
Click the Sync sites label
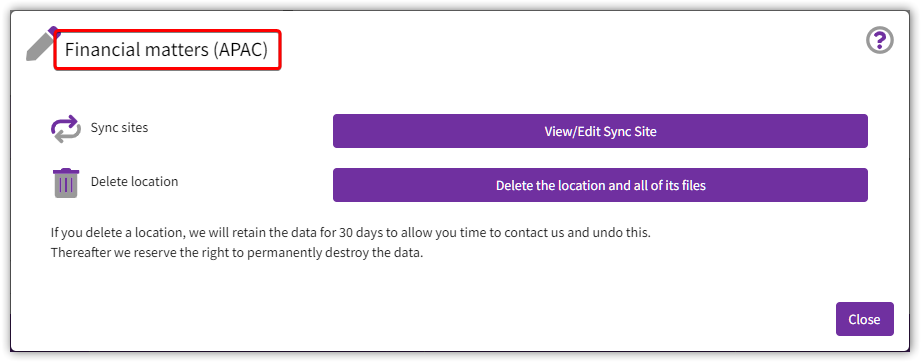click(119, 128)
